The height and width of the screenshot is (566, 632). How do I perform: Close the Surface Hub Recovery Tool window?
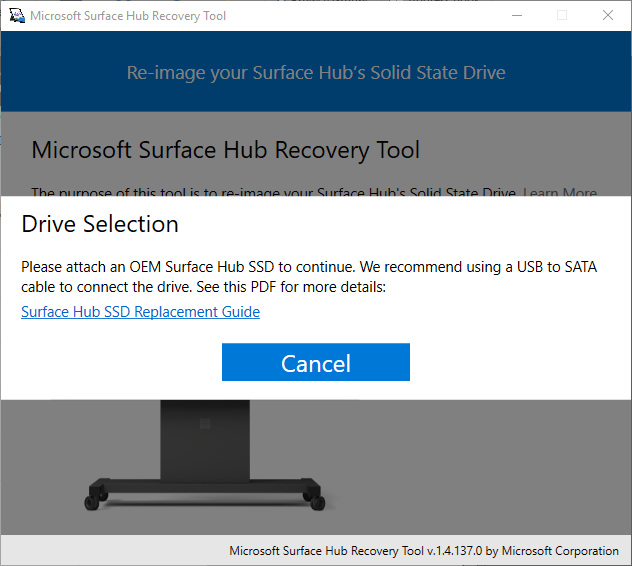coord(608,16)
